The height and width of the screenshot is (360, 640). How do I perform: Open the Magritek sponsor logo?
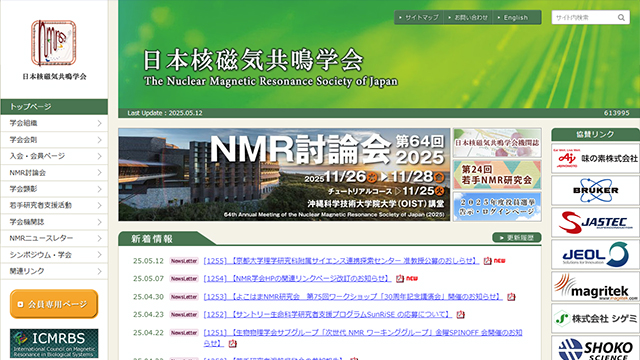pos(596,287)
